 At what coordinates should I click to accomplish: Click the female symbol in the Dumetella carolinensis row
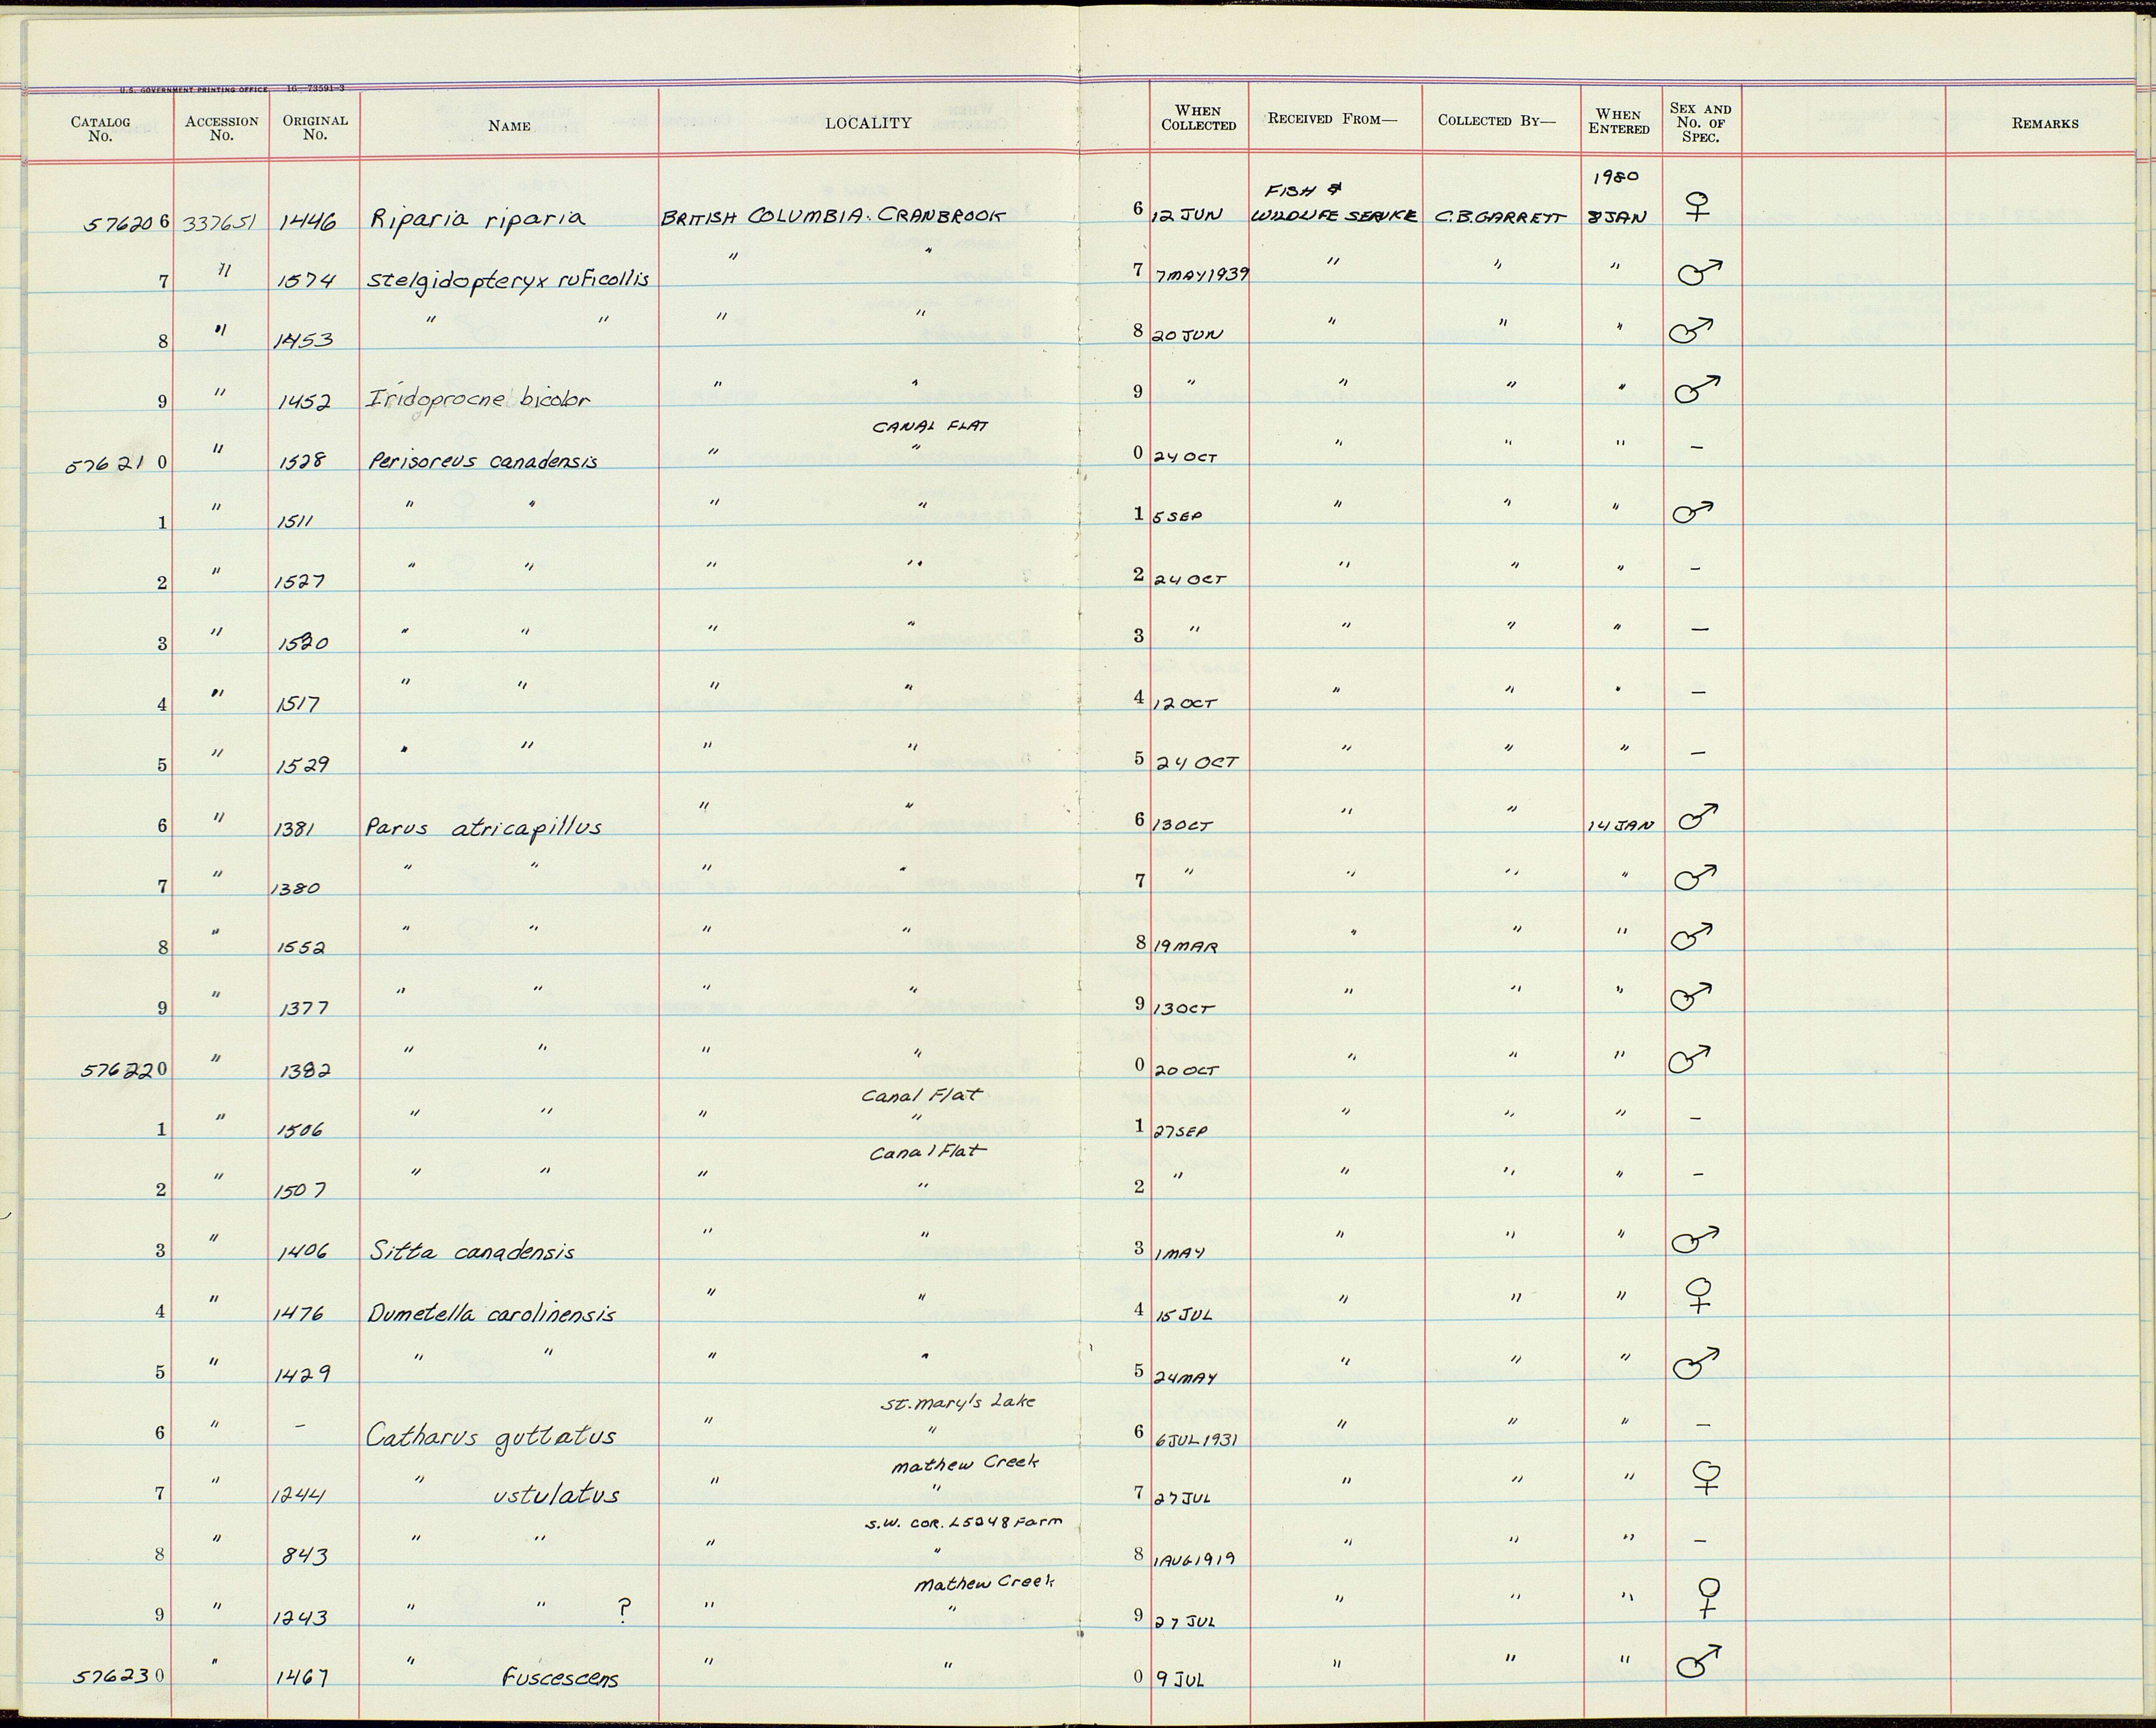click(1700, 1295)
